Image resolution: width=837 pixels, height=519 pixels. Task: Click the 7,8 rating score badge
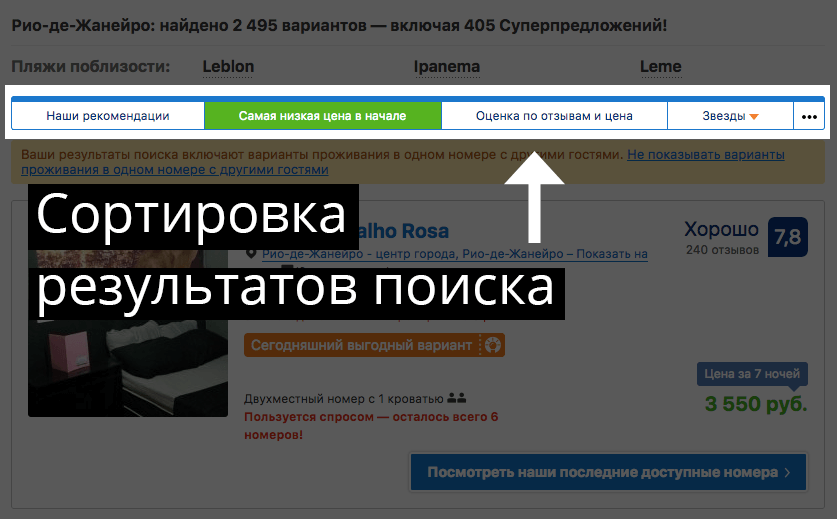point(787,237)
